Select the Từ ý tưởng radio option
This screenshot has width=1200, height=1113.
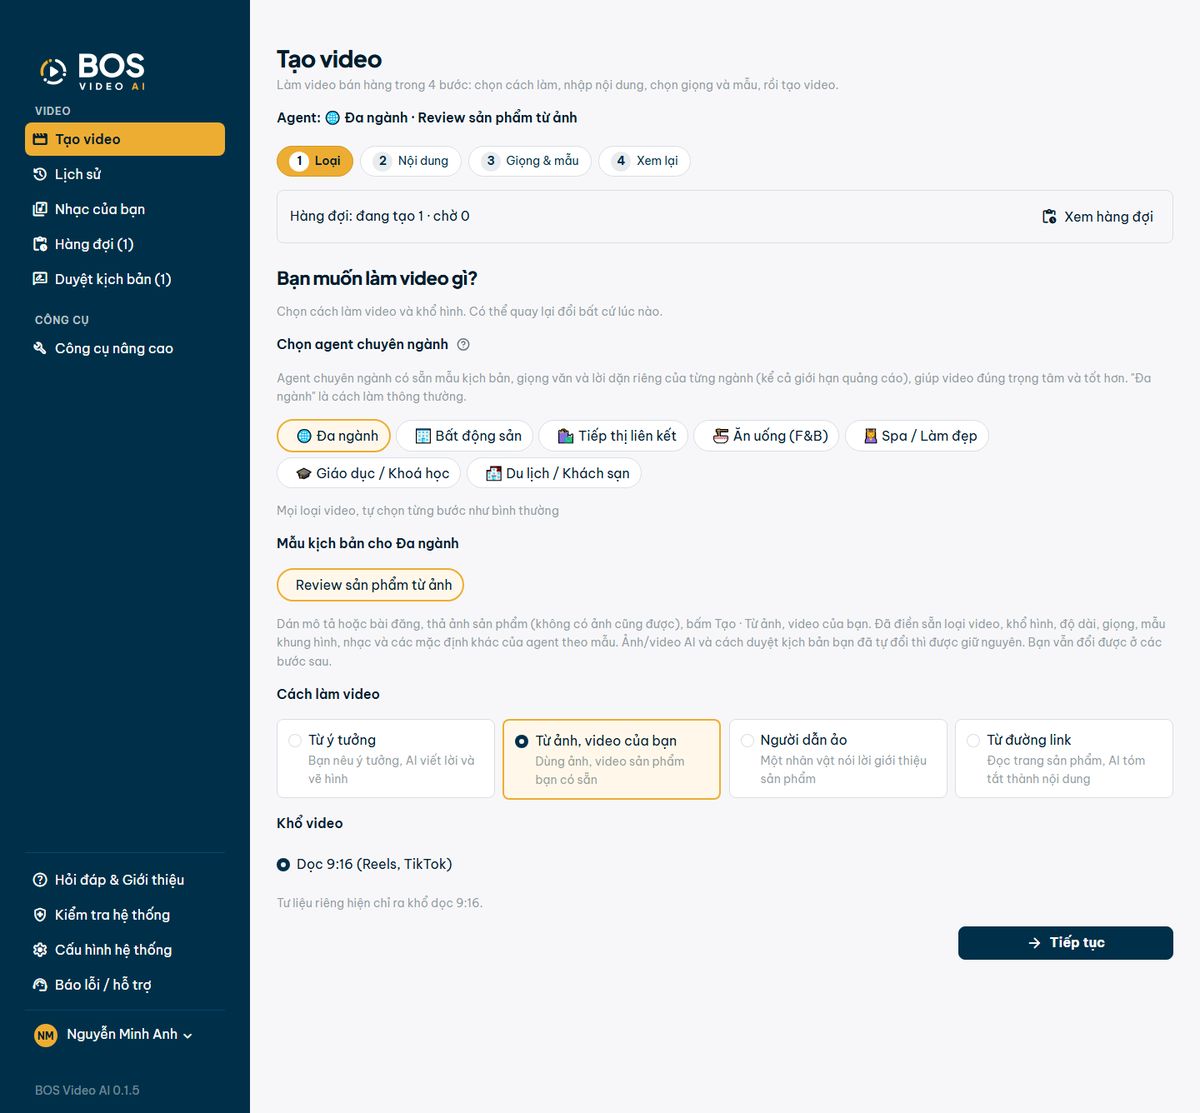295,741
